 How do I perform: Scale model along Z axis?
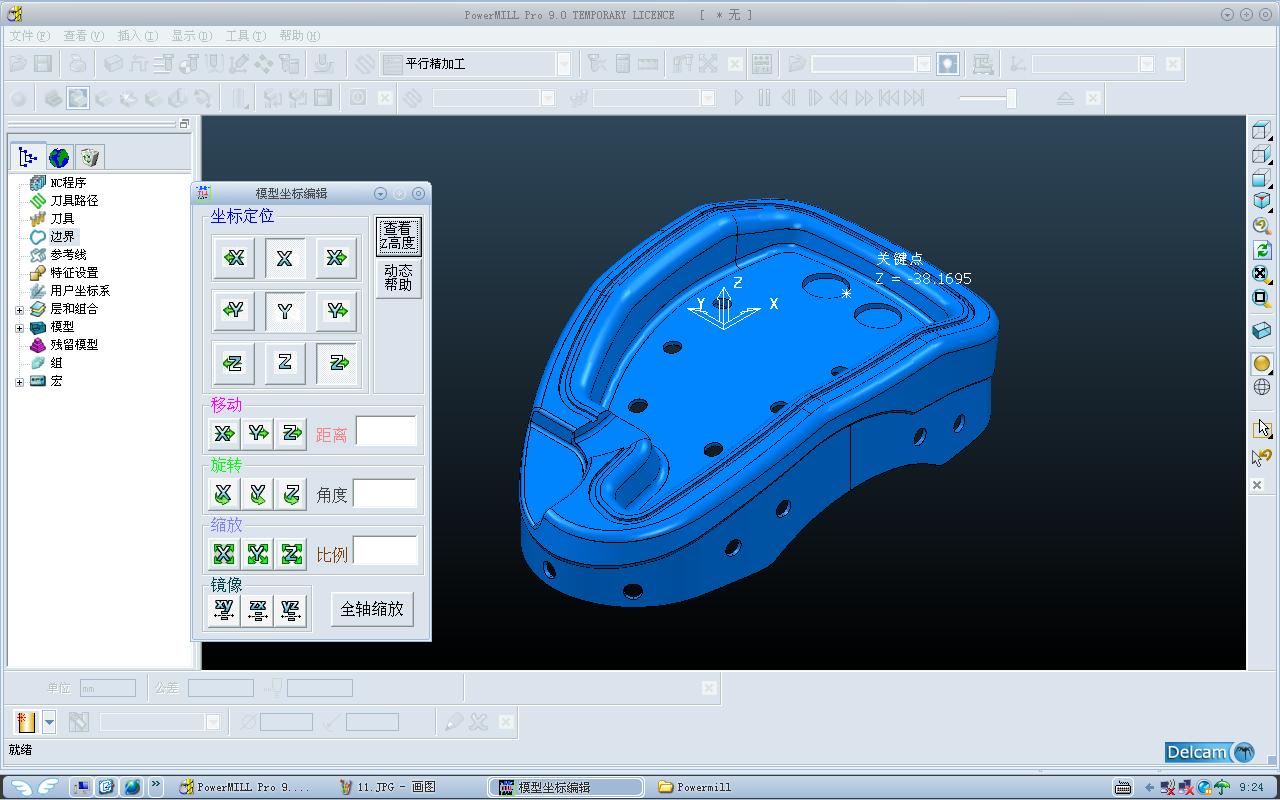(x=291, y=553)
